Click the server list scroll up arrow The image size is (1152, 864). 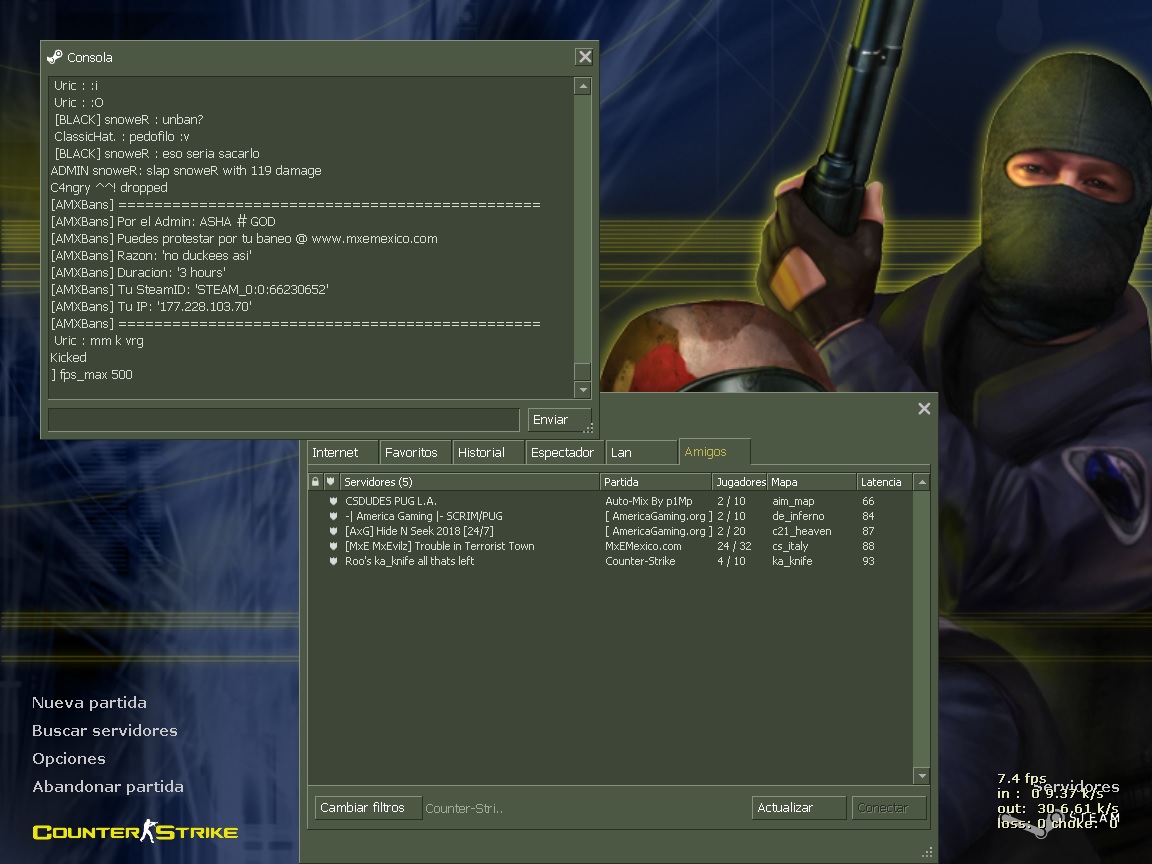[922, 482]
